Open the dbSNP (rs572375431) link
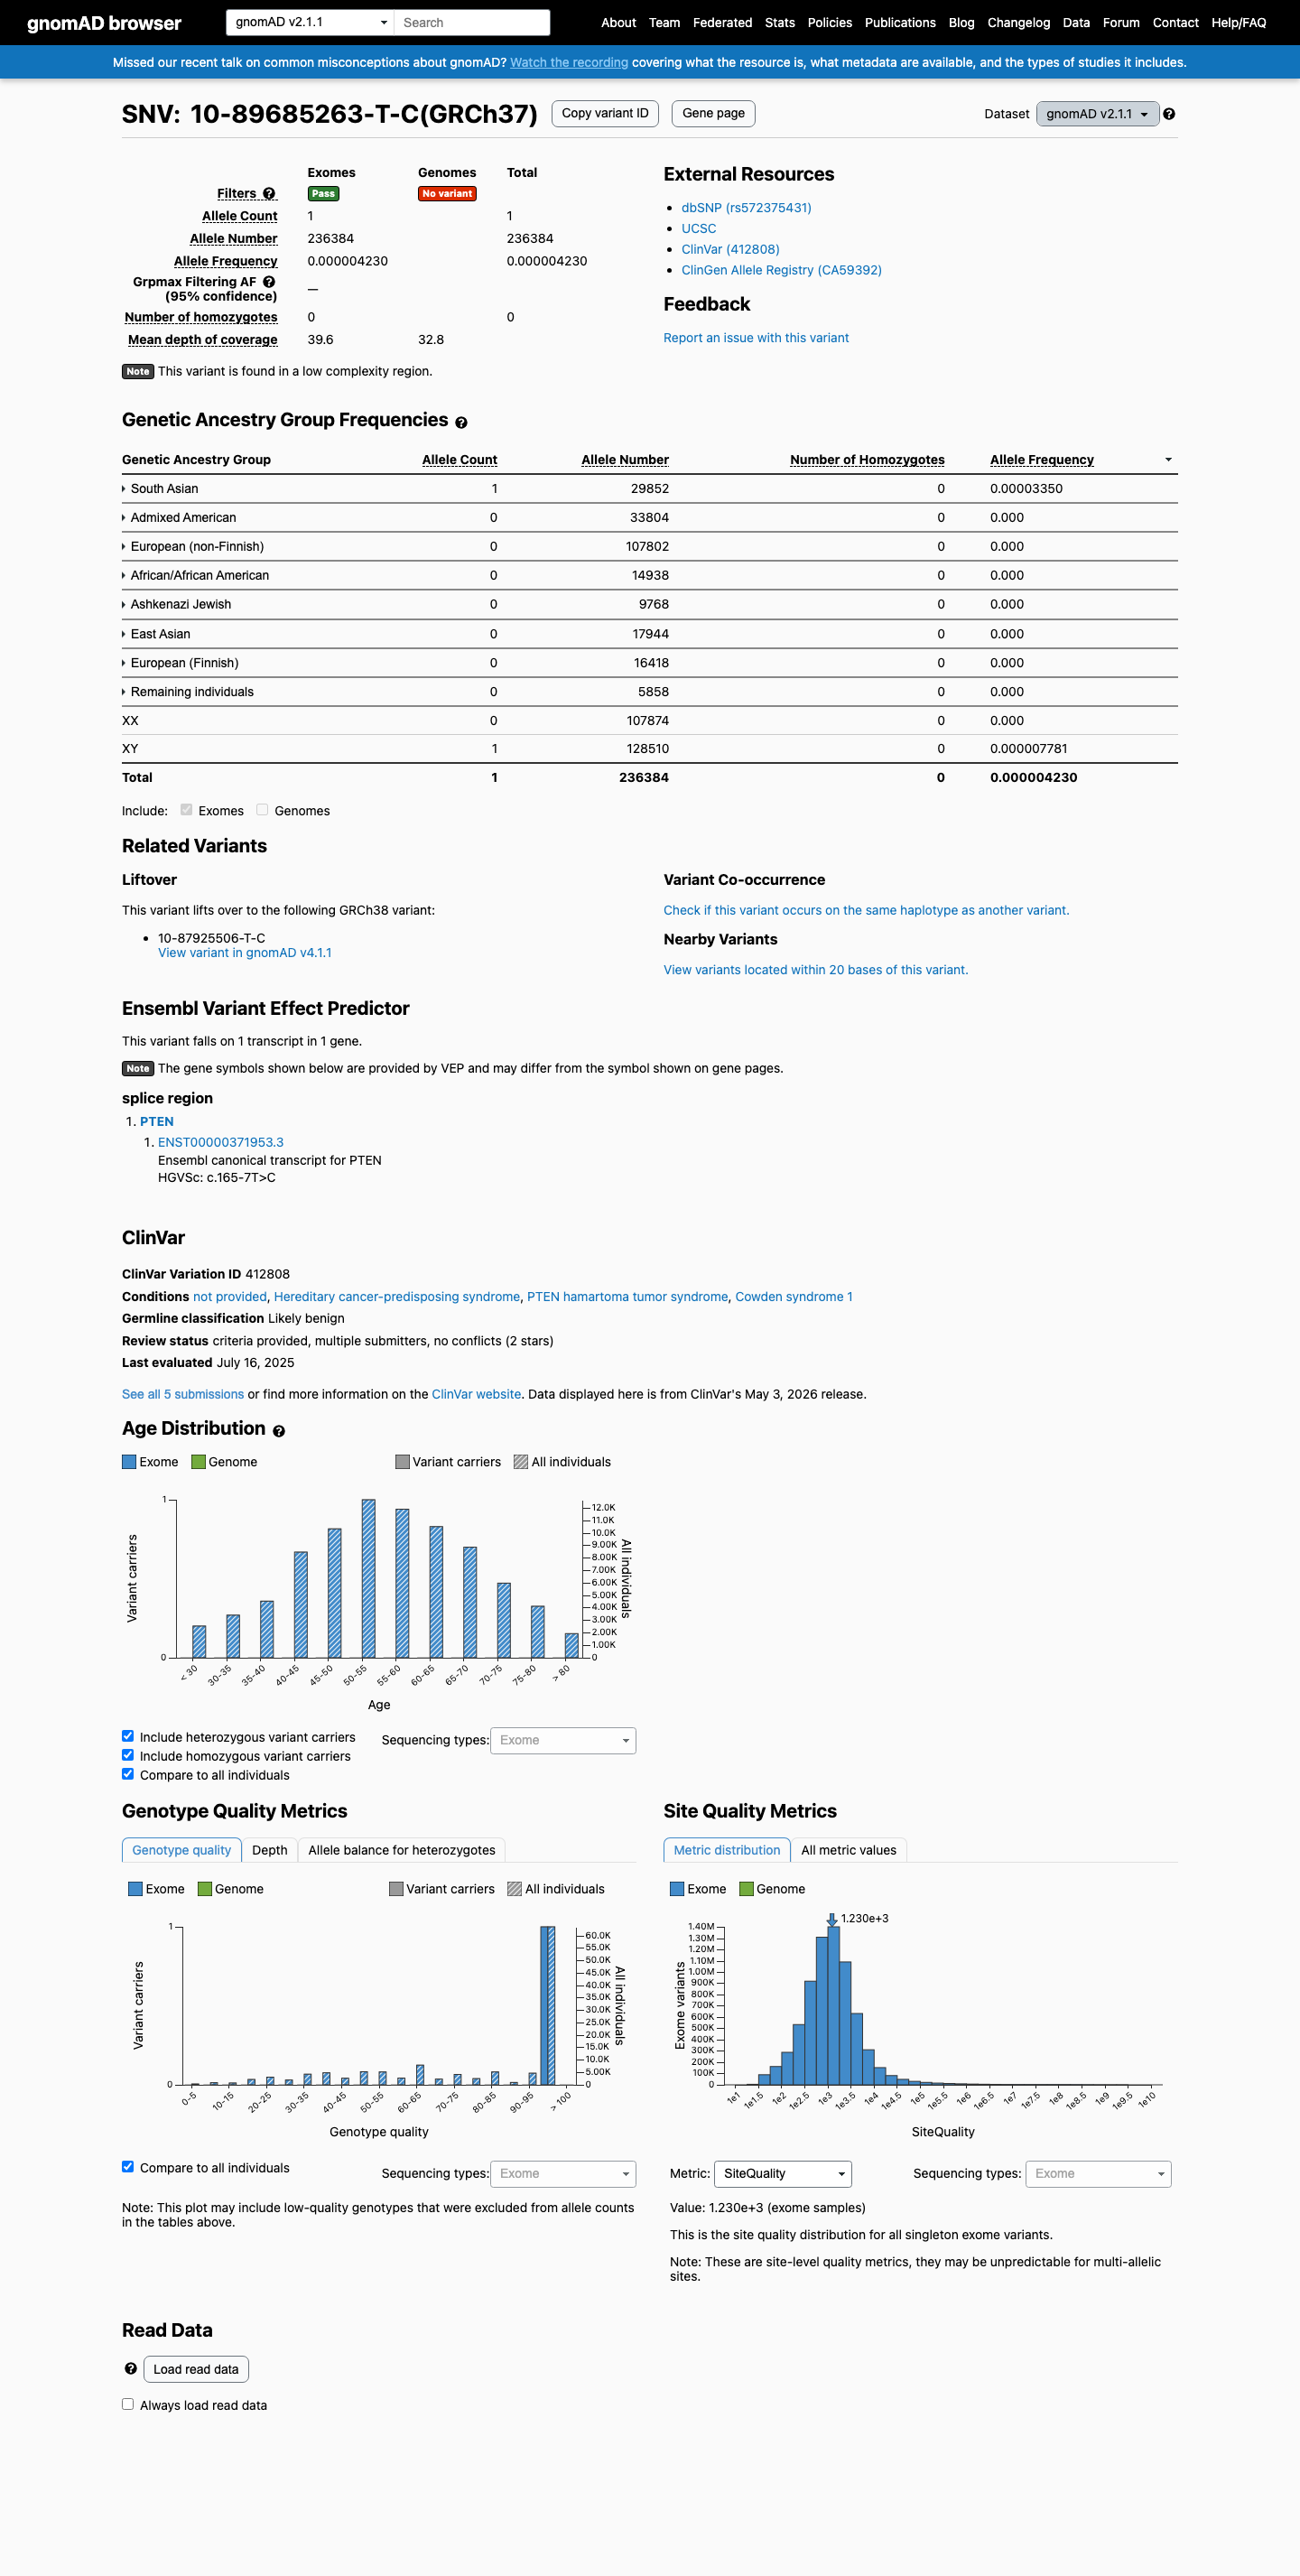This screenshot has width=1300, height=2576. click(746, 208)
